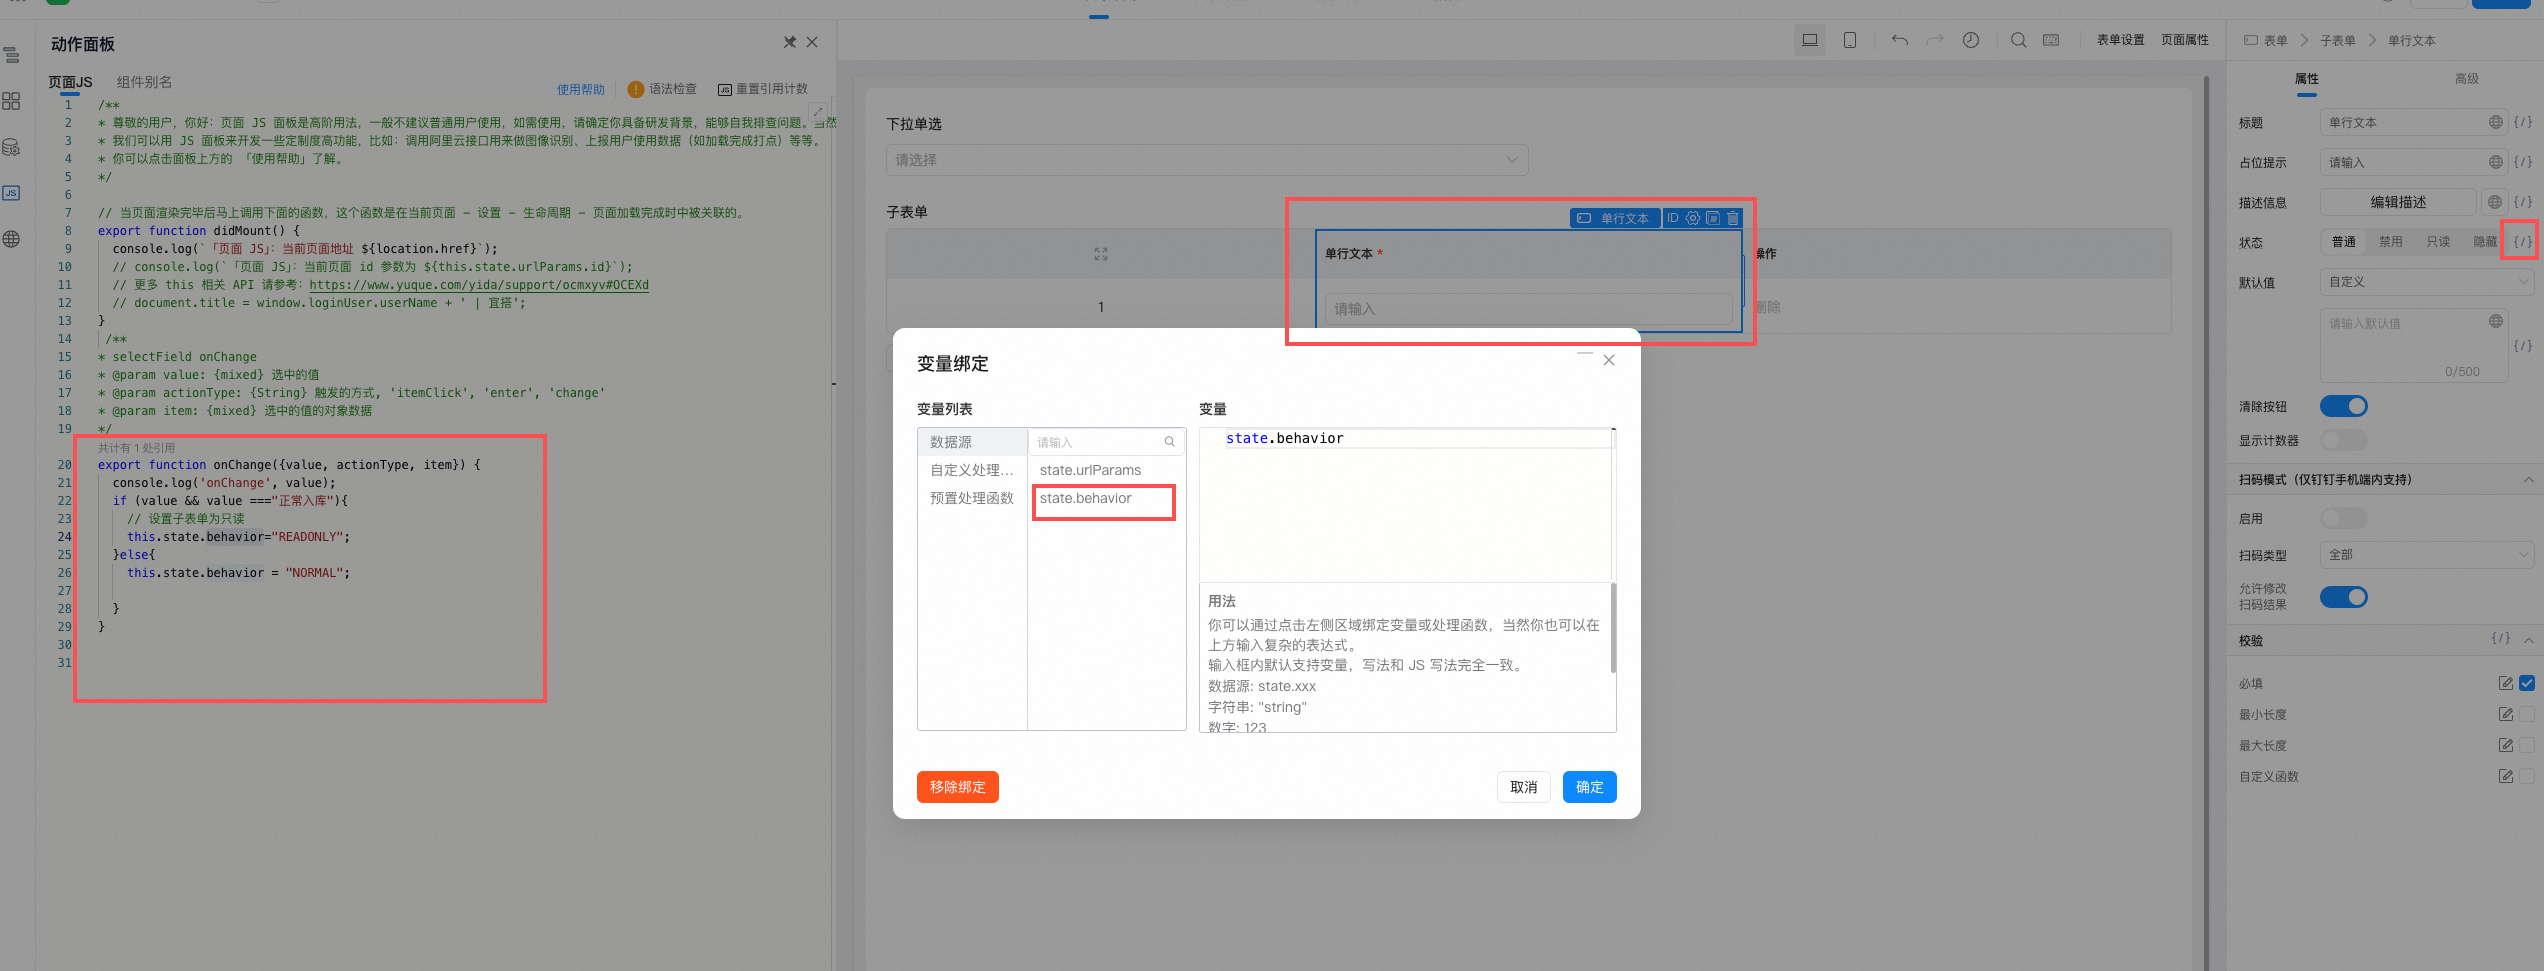Select the JS action panel sidebar icon

(12, 193)
